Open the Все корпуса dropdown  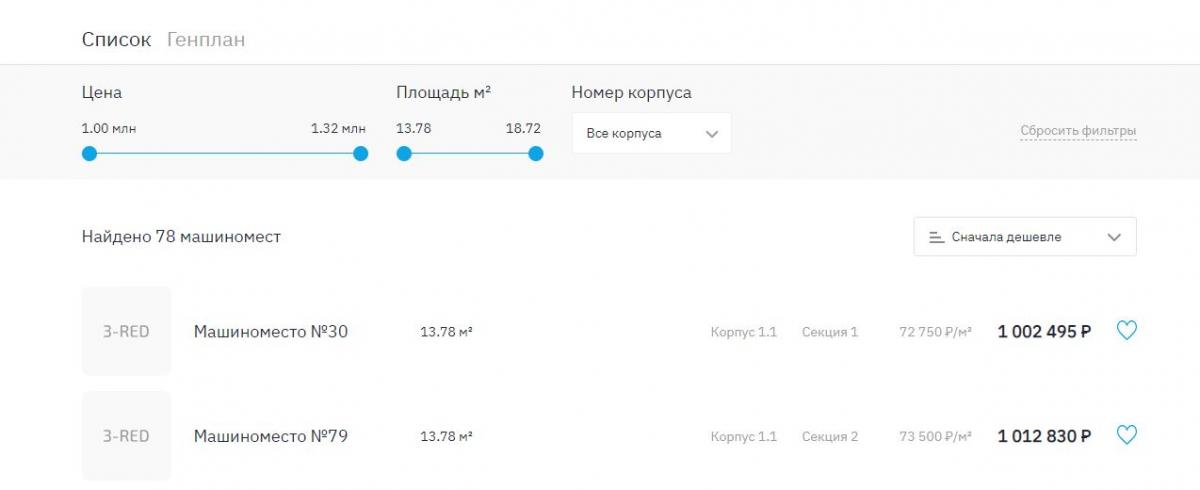(651, 133)
